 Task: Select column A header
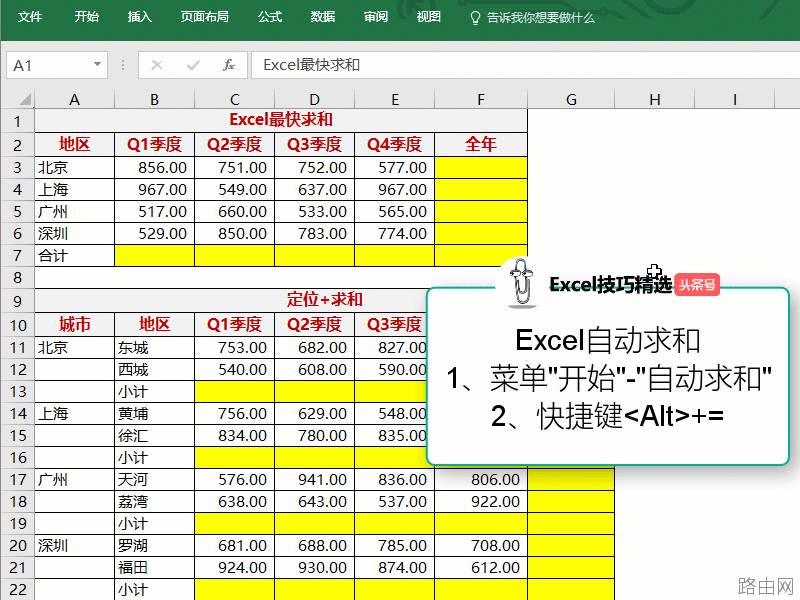pyautogui.click(x=74, y=99)
